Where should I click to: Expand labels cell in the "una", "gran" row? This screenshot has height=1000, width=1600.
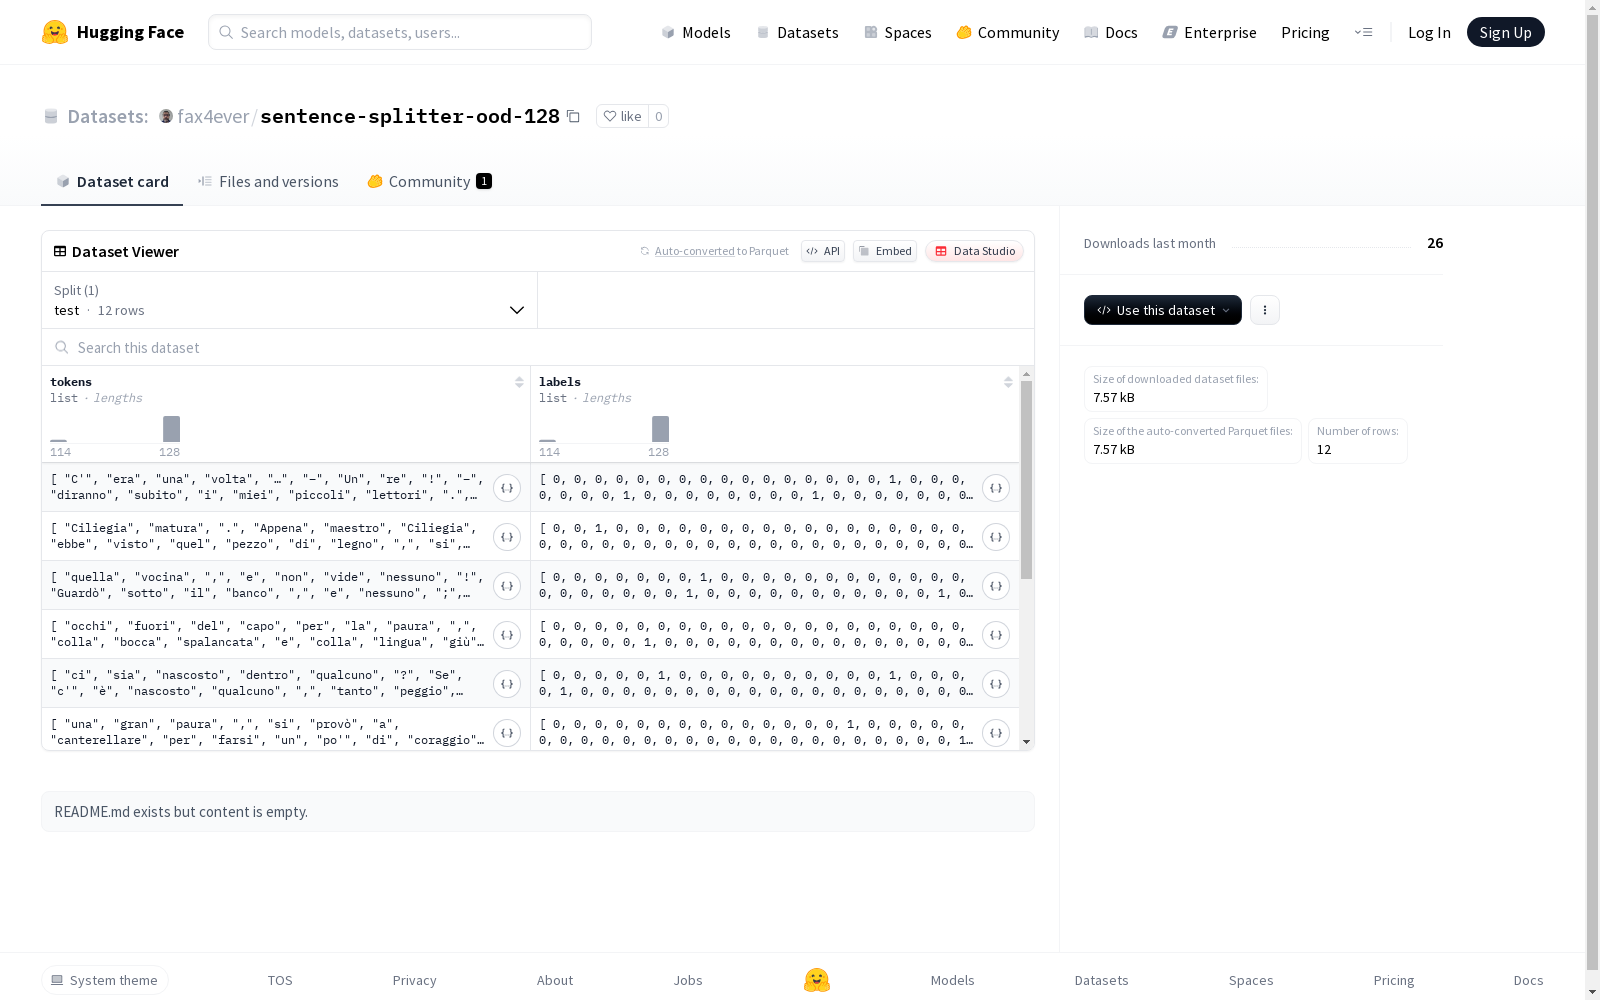click(996, 733)
